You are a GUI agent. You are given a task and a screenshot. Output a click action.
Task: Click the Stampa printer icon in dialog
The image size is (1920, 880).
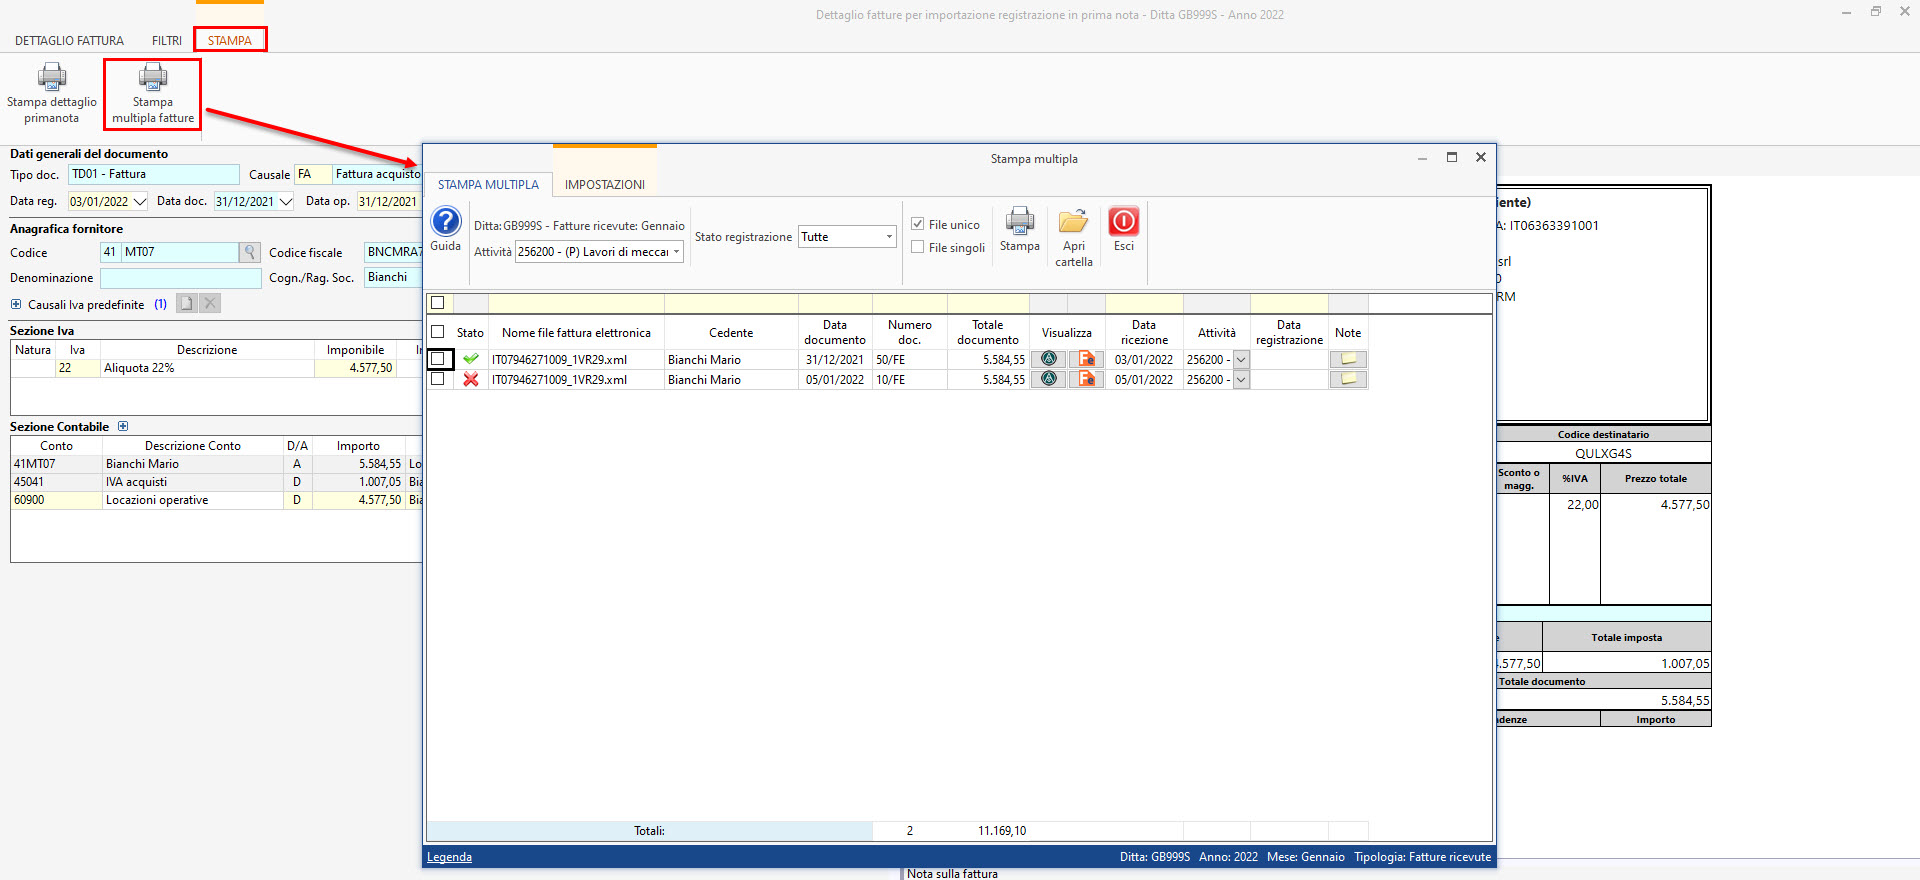1019,222
